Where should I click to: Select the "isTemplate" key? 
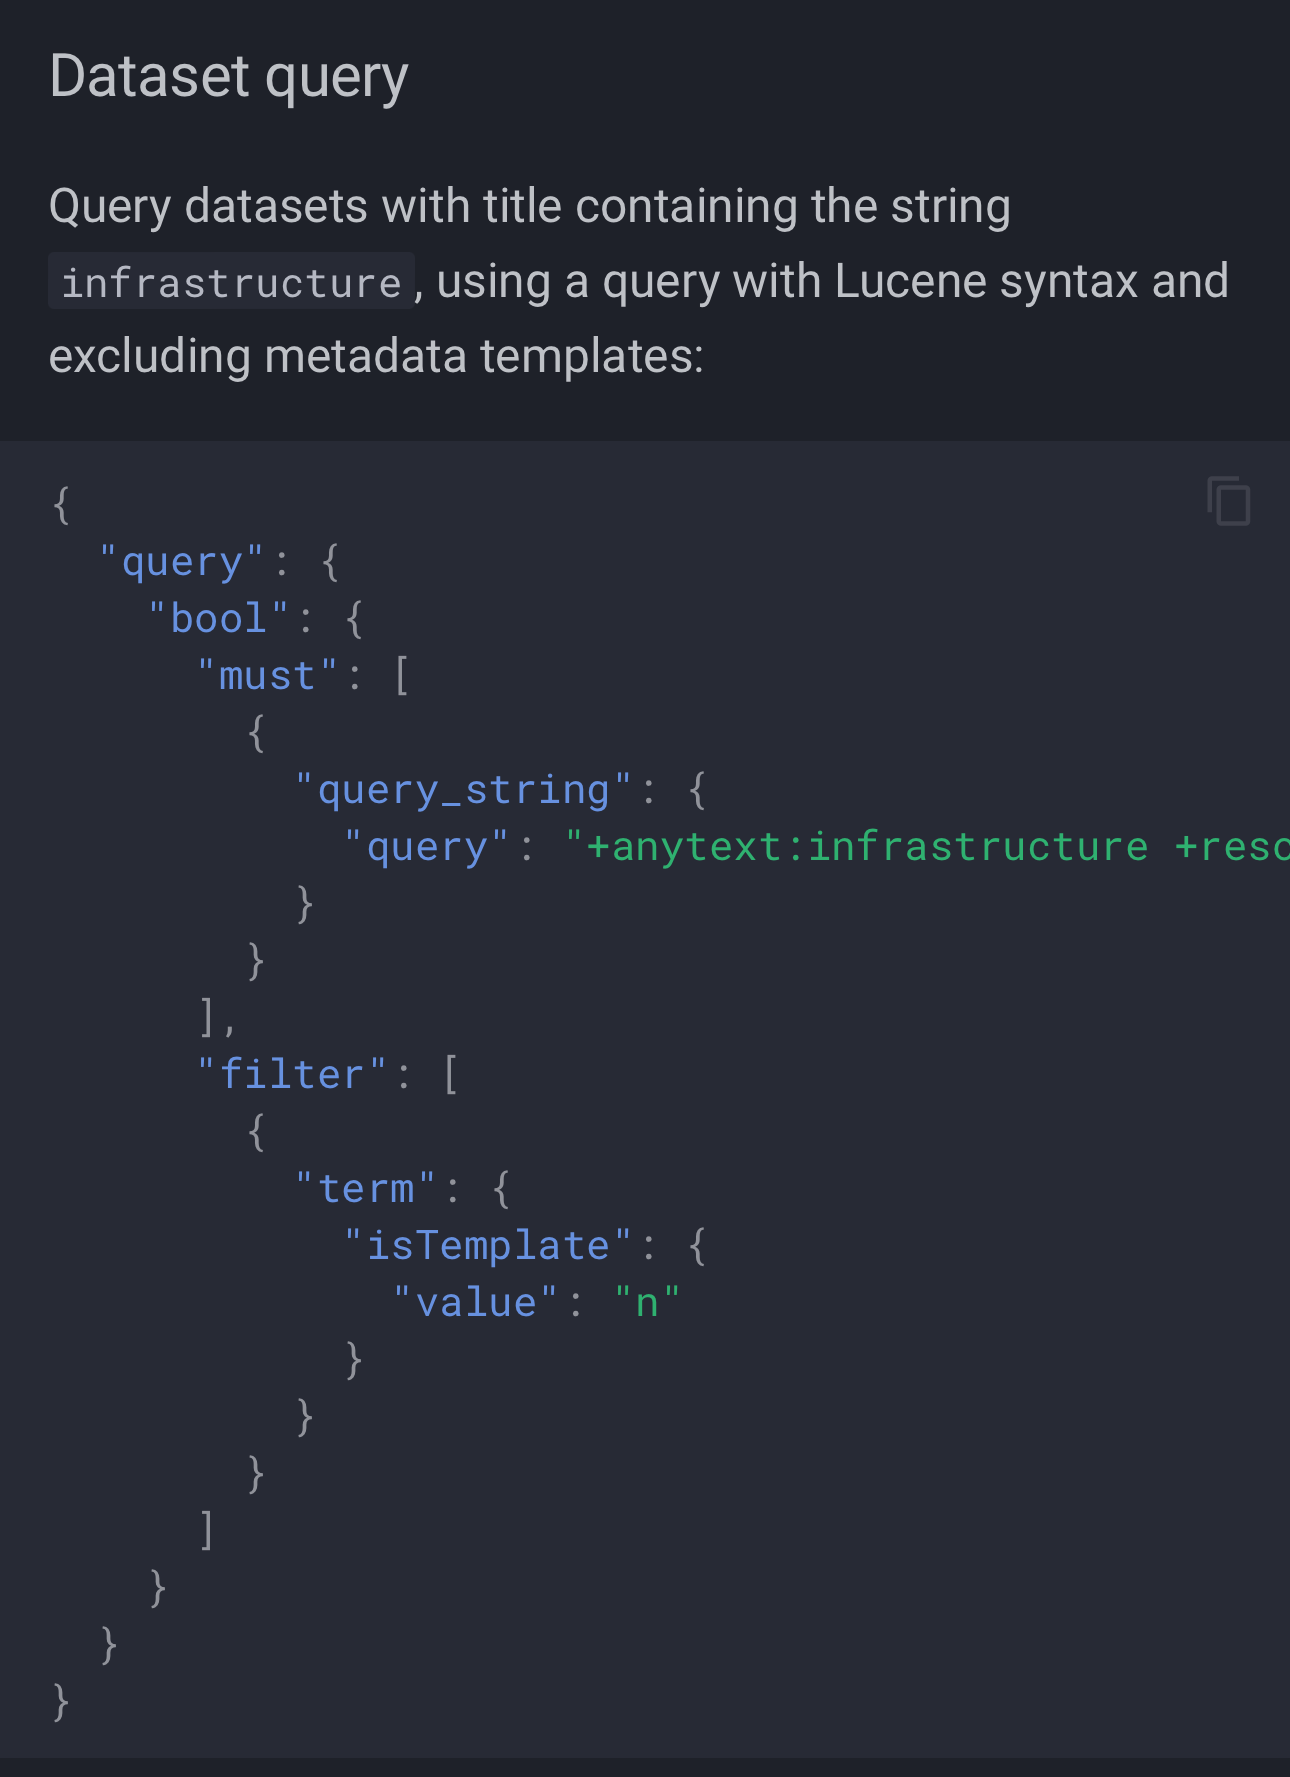click(488, 1246)
